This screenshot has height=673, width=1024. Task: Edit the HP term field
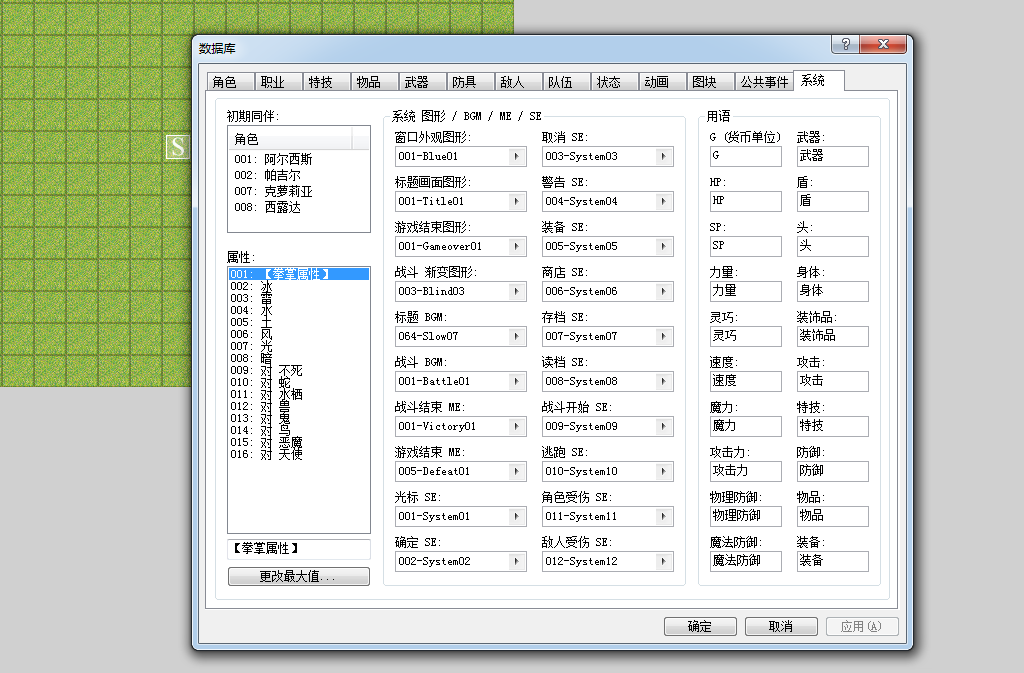(745, 201)
